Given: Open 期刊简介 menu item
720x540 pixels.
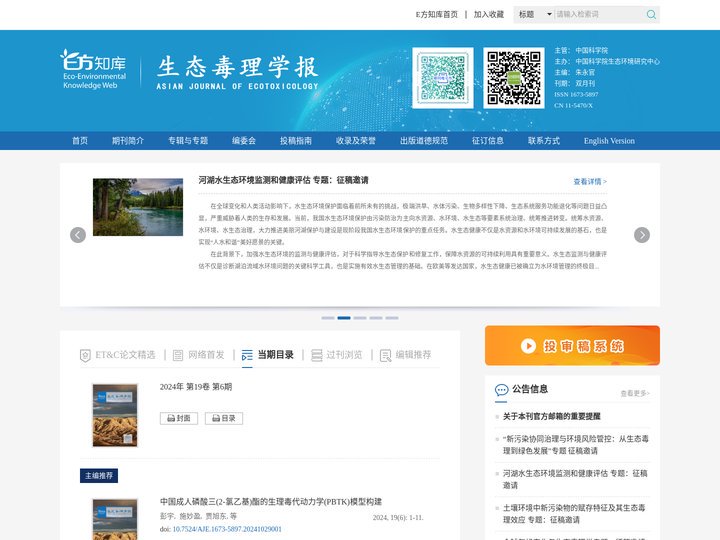Looking at the screenshot, I should [x=128, y=141].
